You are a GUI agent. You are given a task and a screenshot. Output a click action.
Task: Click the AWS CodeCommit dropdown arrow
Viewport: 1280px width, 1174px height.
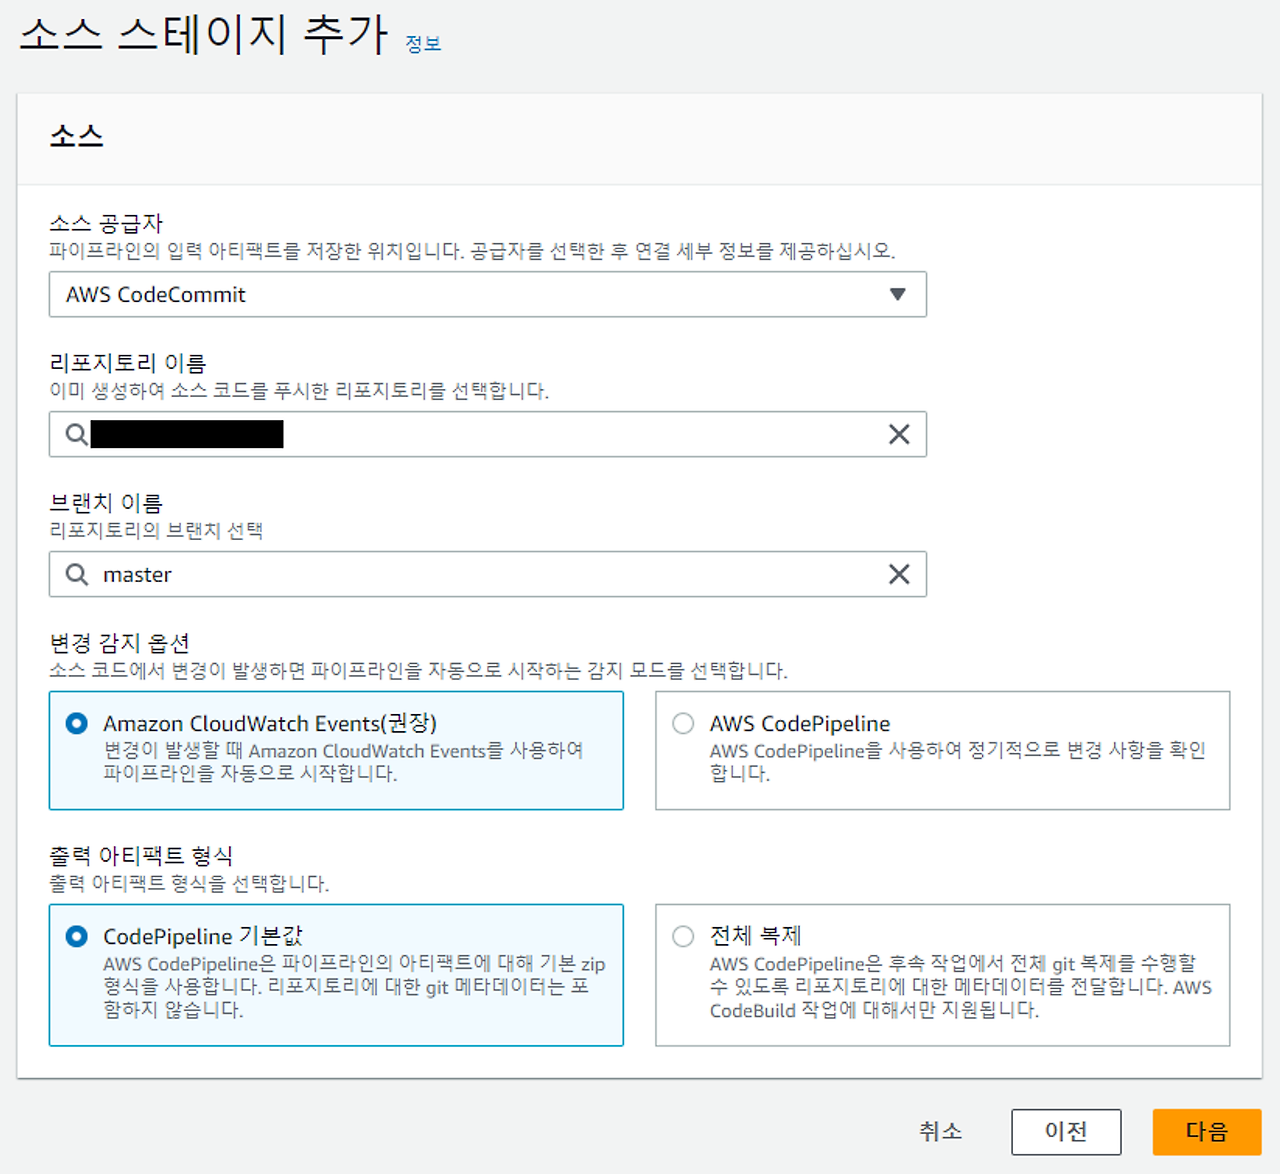click(898, 294)
